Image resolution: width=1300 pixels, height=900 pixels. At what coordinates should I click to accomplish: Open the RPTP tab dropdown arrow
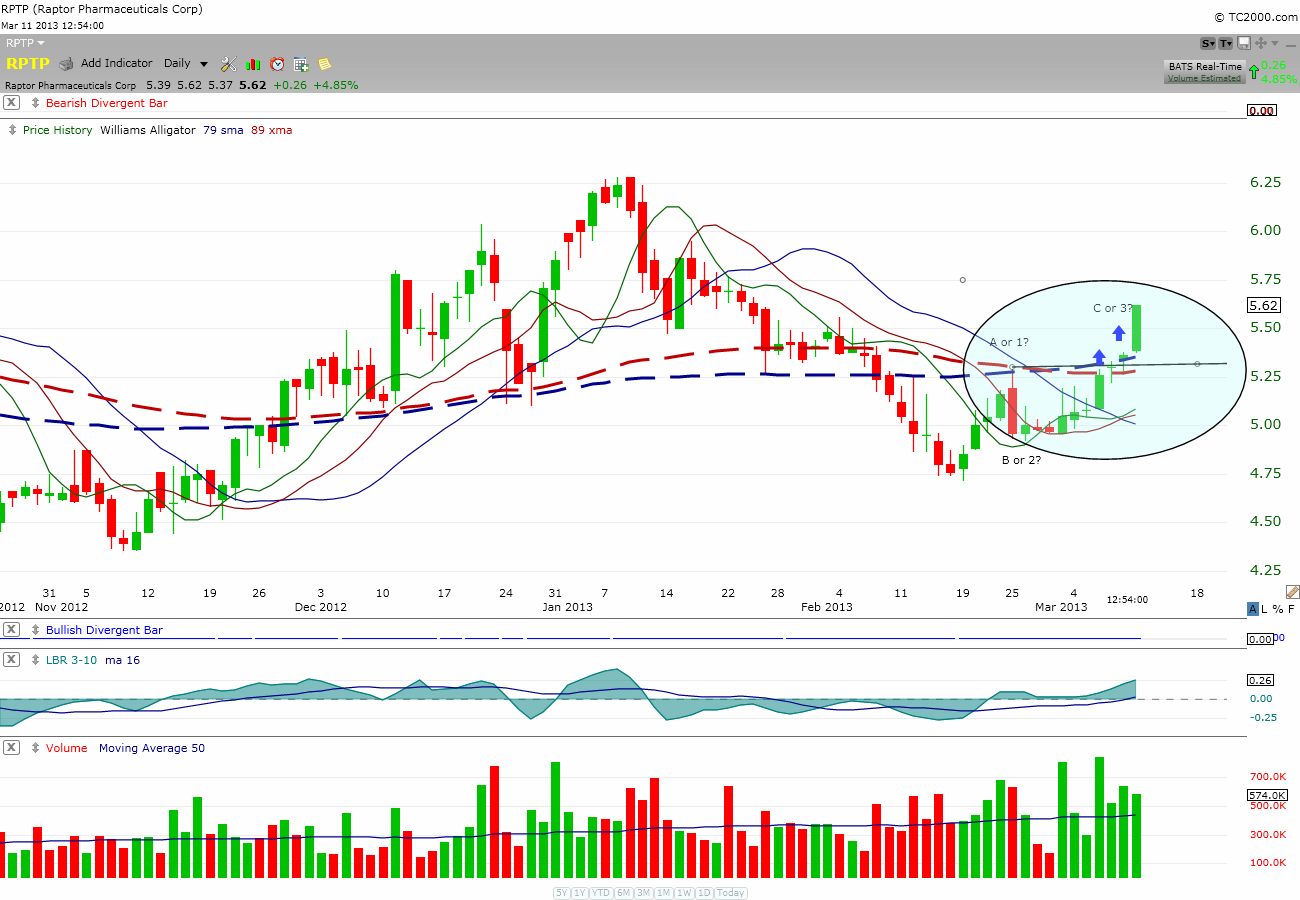point(41,43)
